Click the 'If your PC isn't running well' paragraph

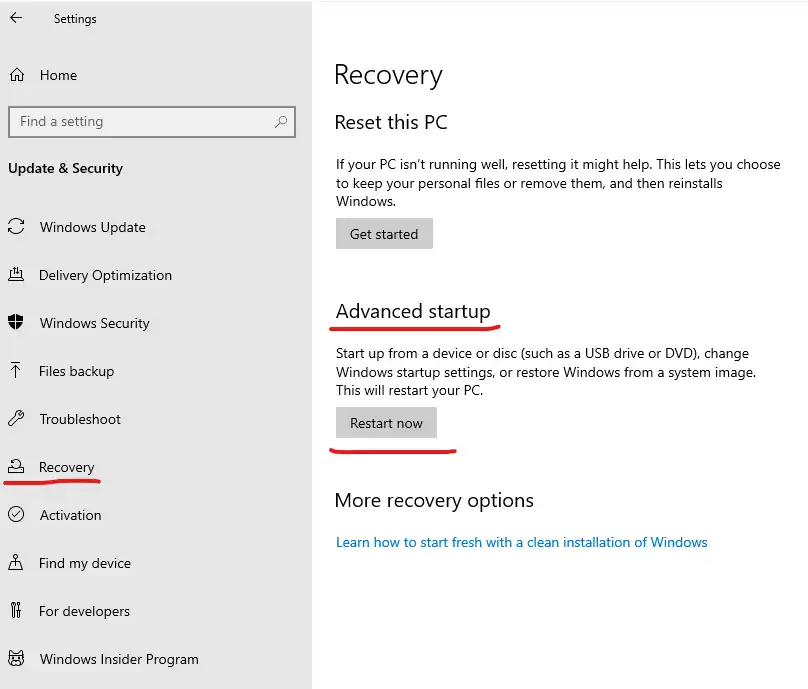click(x=558, y=182)
